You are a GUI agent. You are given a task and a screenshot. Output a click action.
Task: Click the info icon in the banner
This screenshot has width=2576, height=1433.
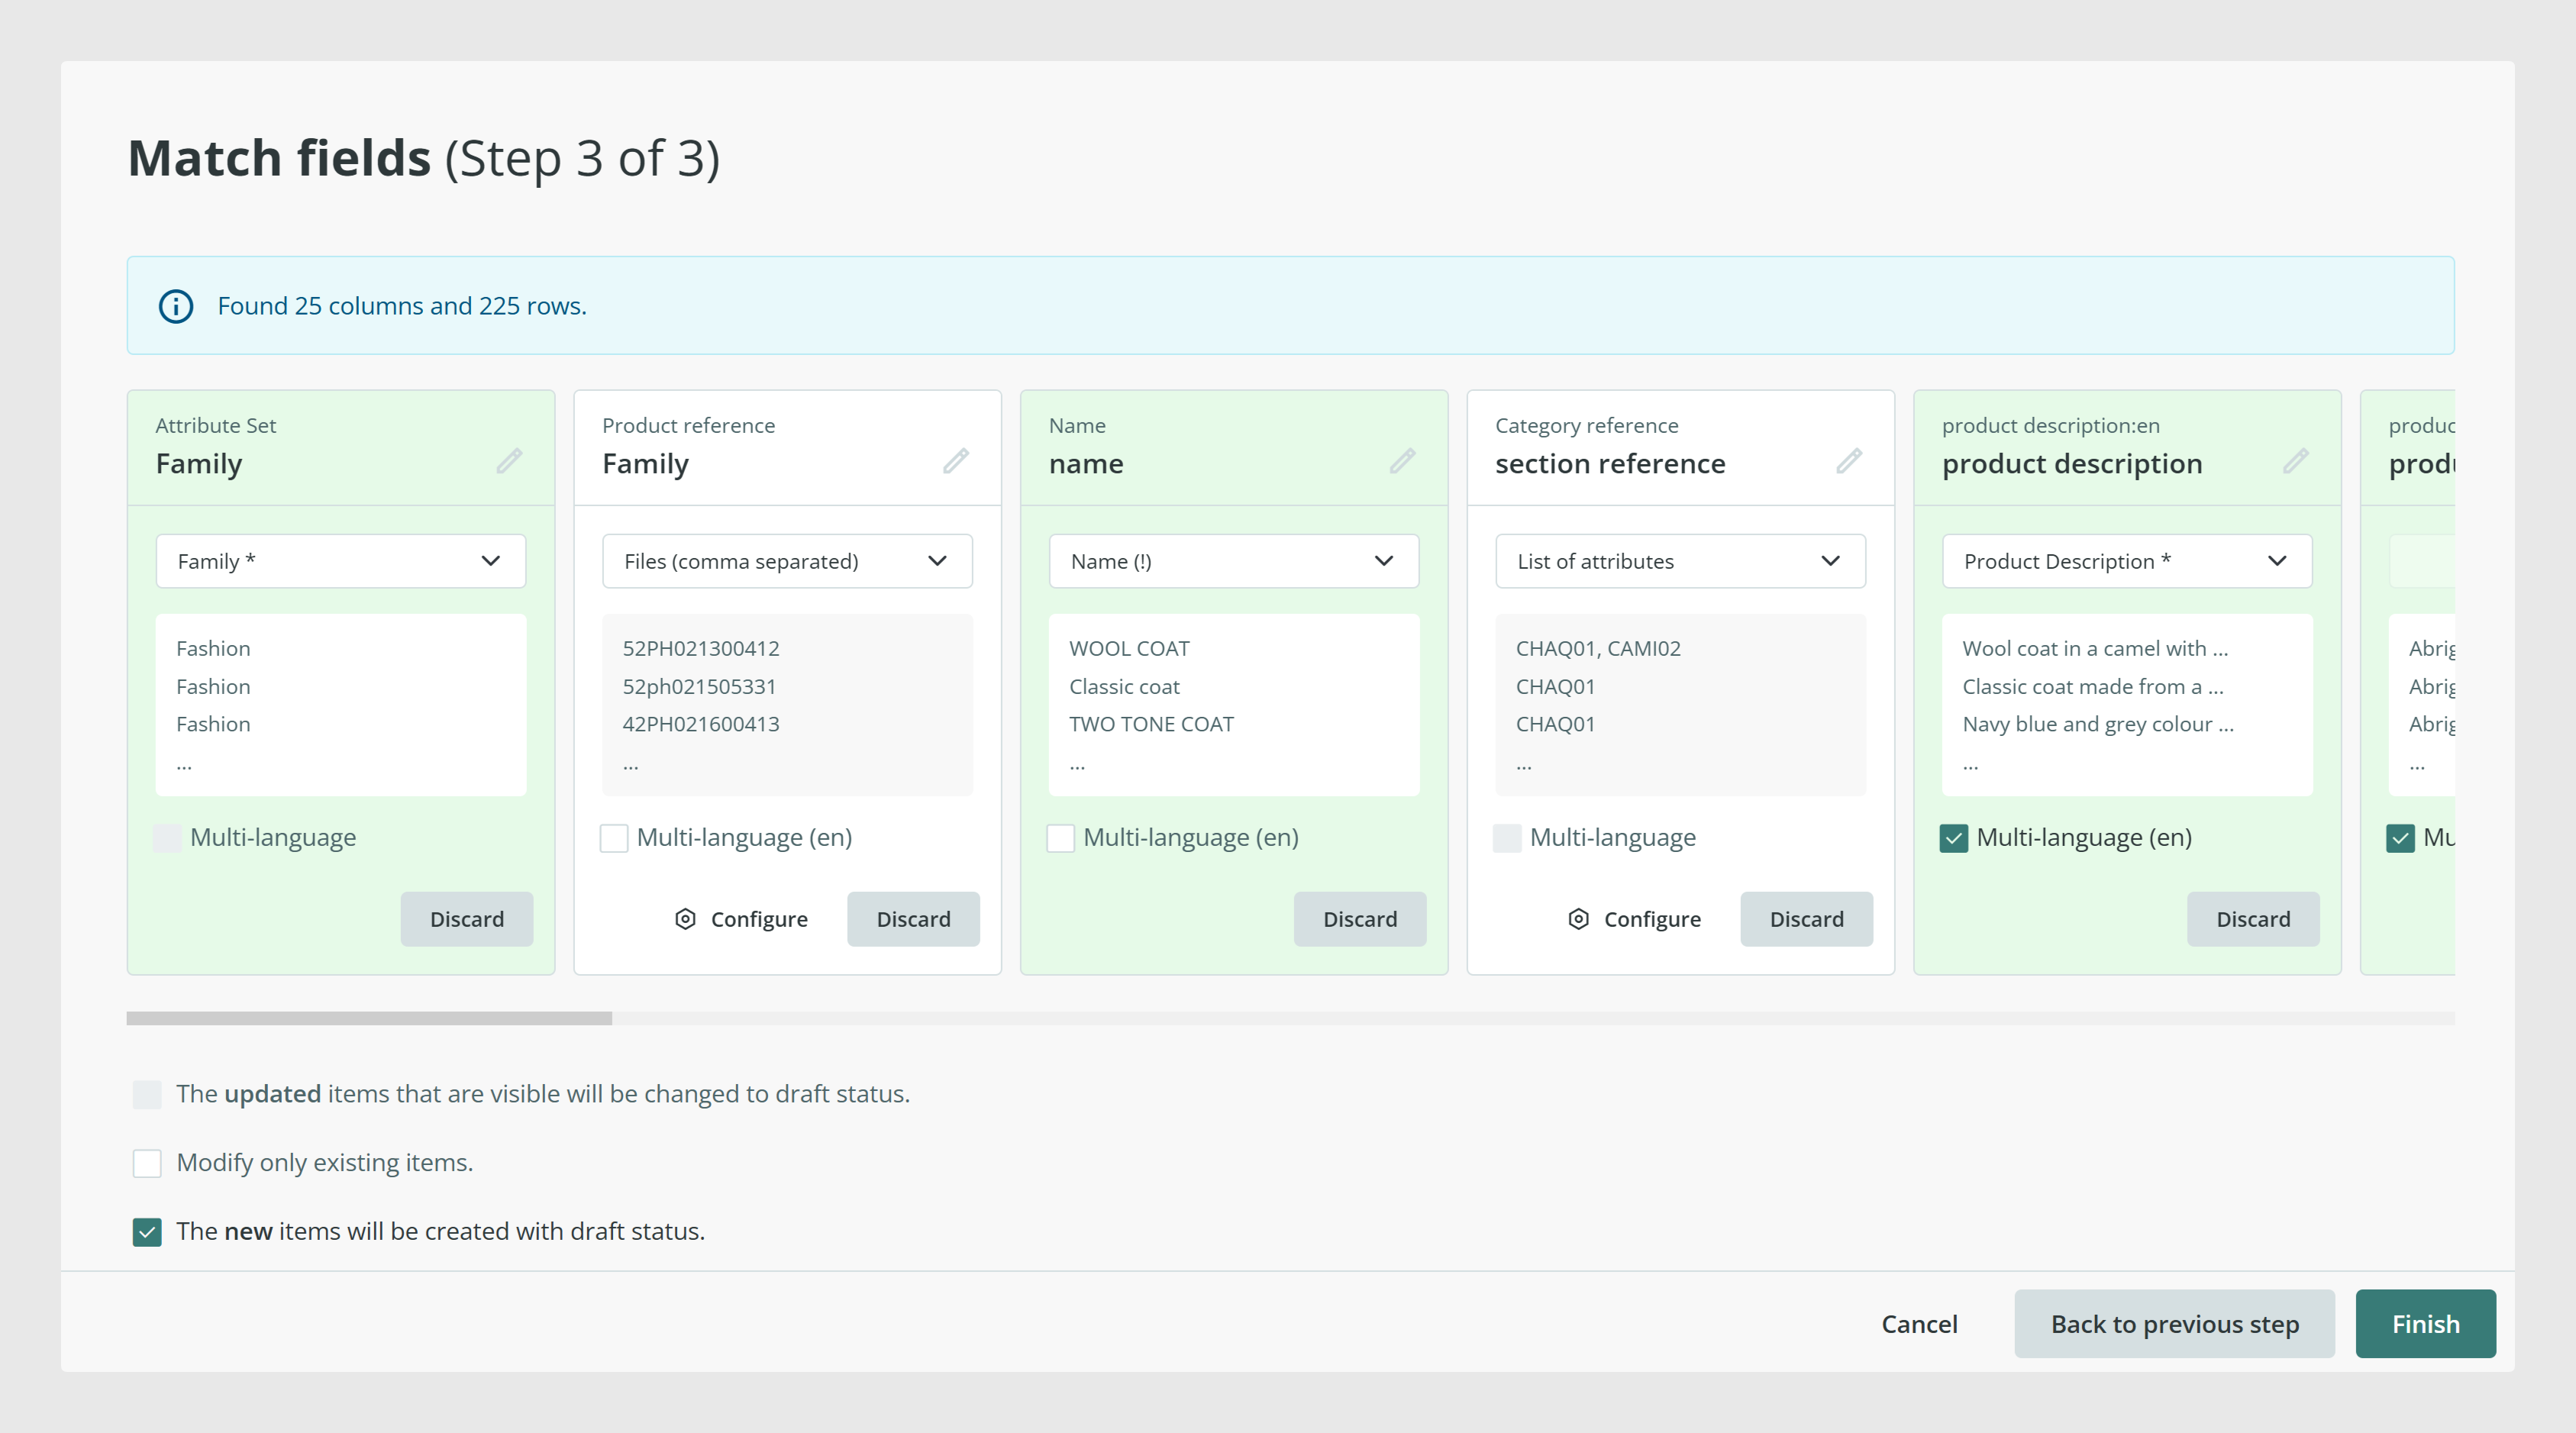coord(176,306)
